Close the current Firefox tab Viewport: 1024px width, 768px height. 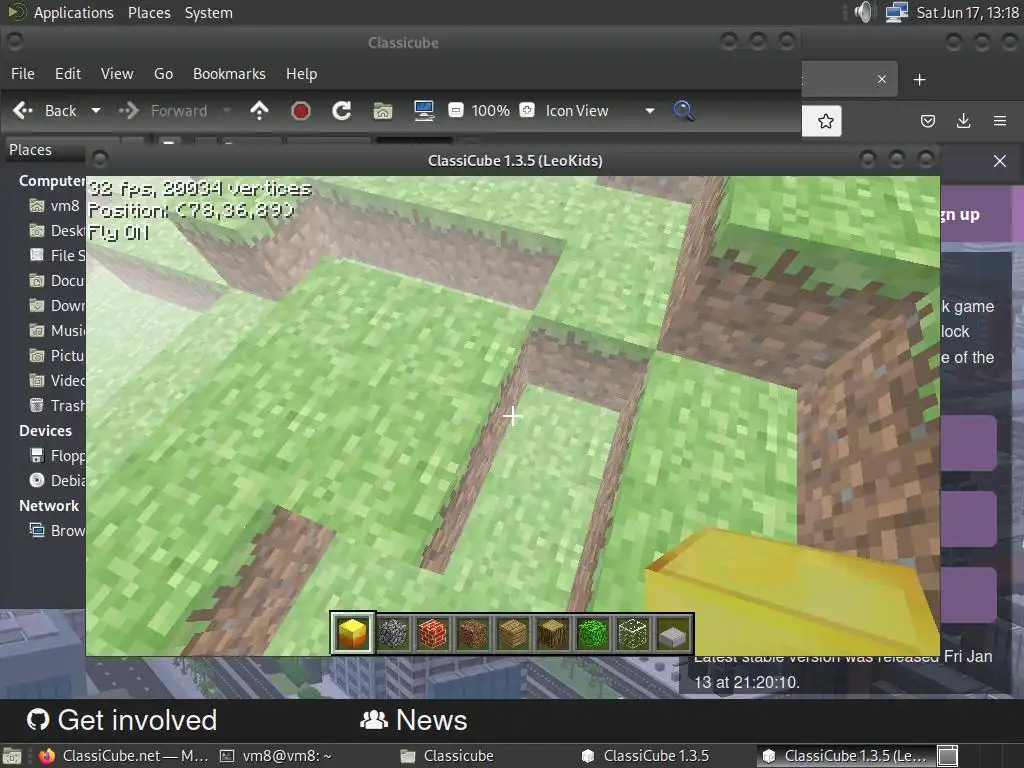click(x=882, y=79)
